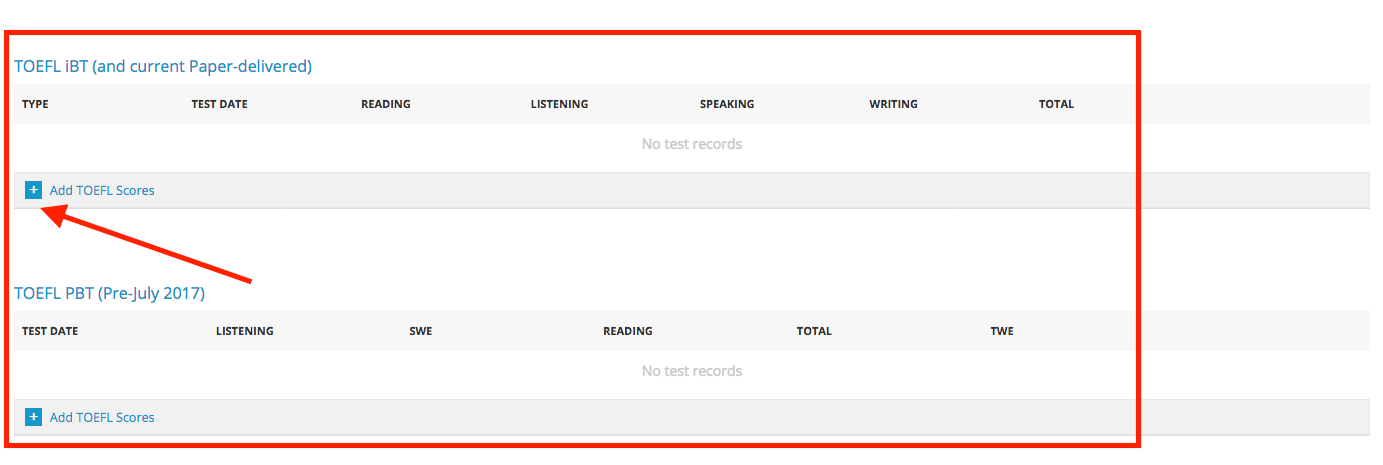Image resolution: width=1383 pixels, height=465 pixels.
Task: Click the plus icon under the TOEFL iBT table
Action: [x=34, y=190]
